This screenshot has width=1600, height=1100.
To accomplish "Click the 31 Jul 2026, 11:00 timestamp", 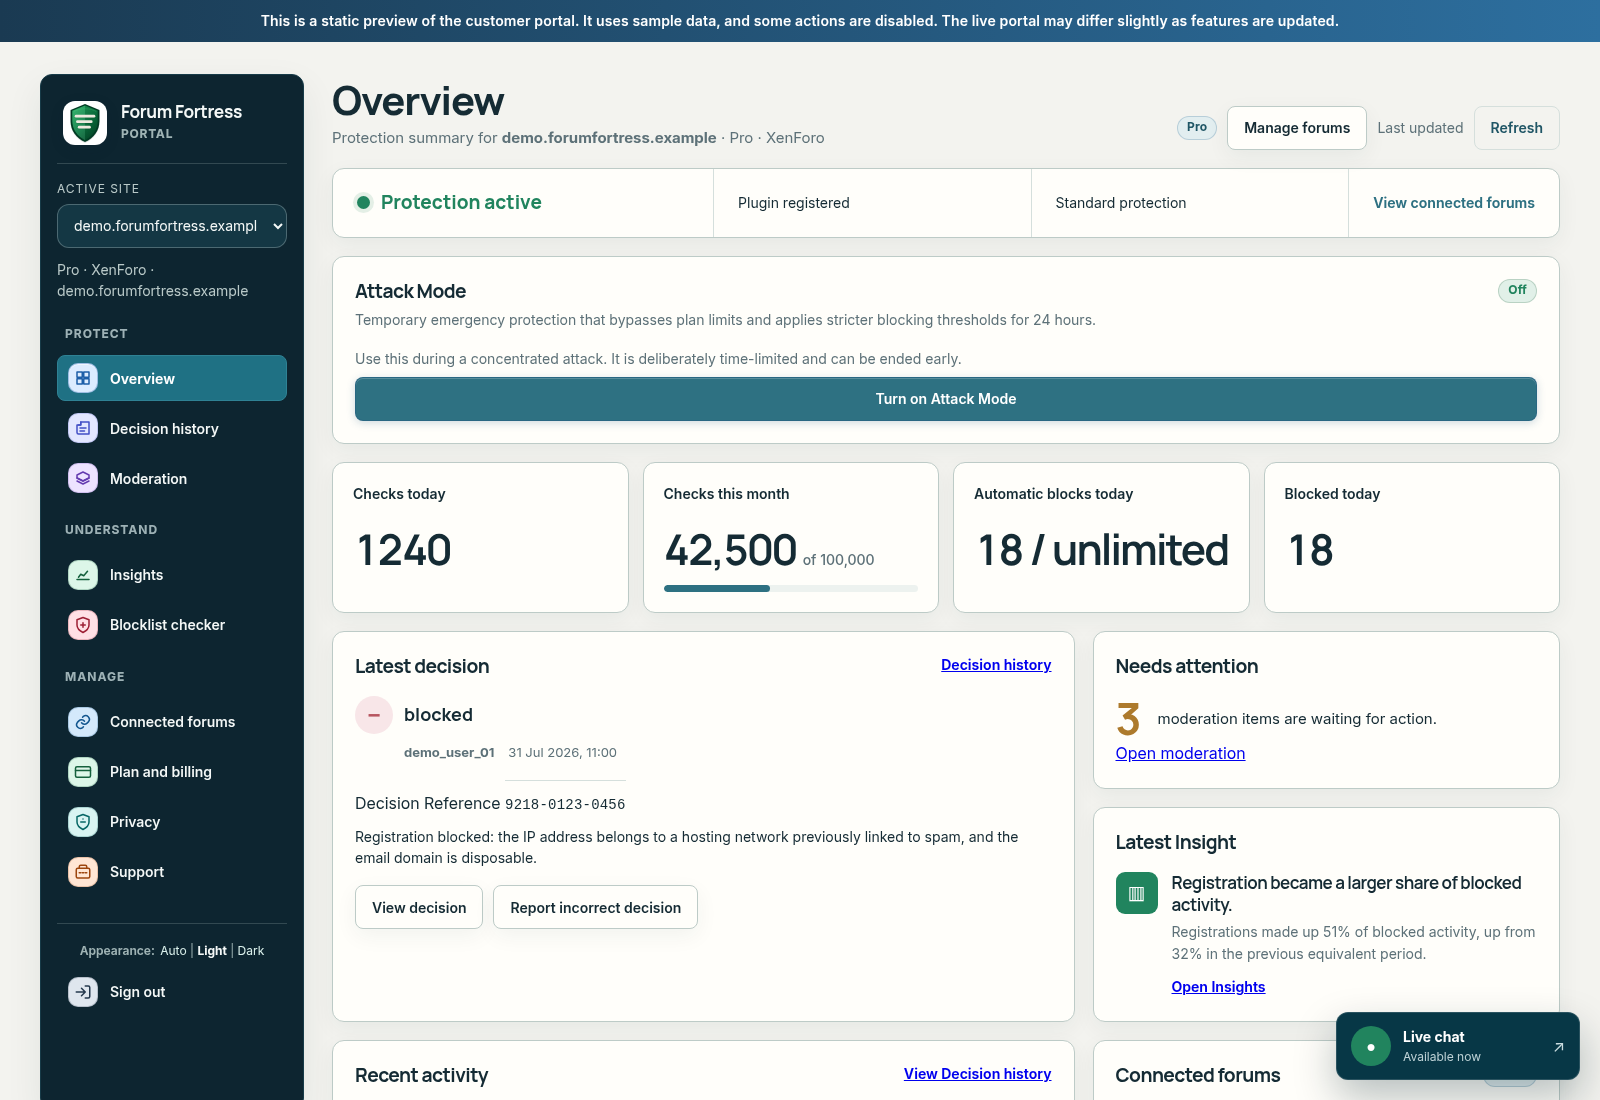I will 562,753.
